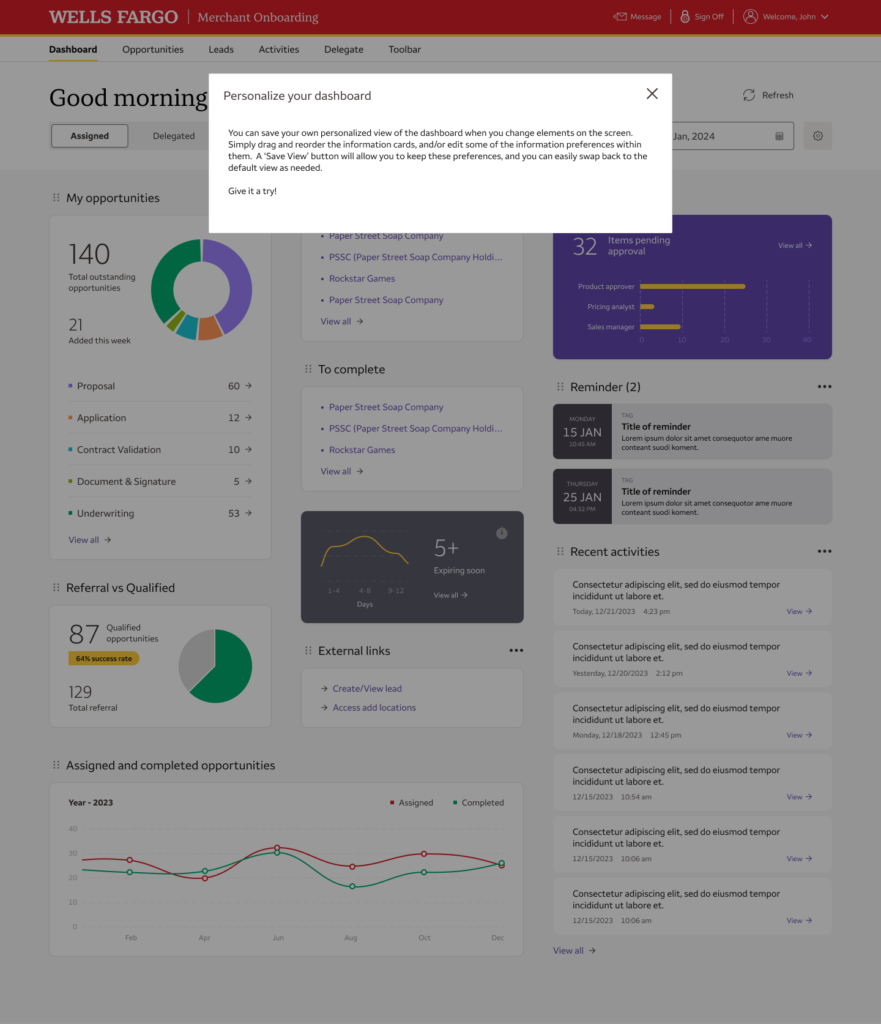This screenshot has height=1024, width=881.
Task: Select the Assigned toggle button
Action: pos(89,136)
